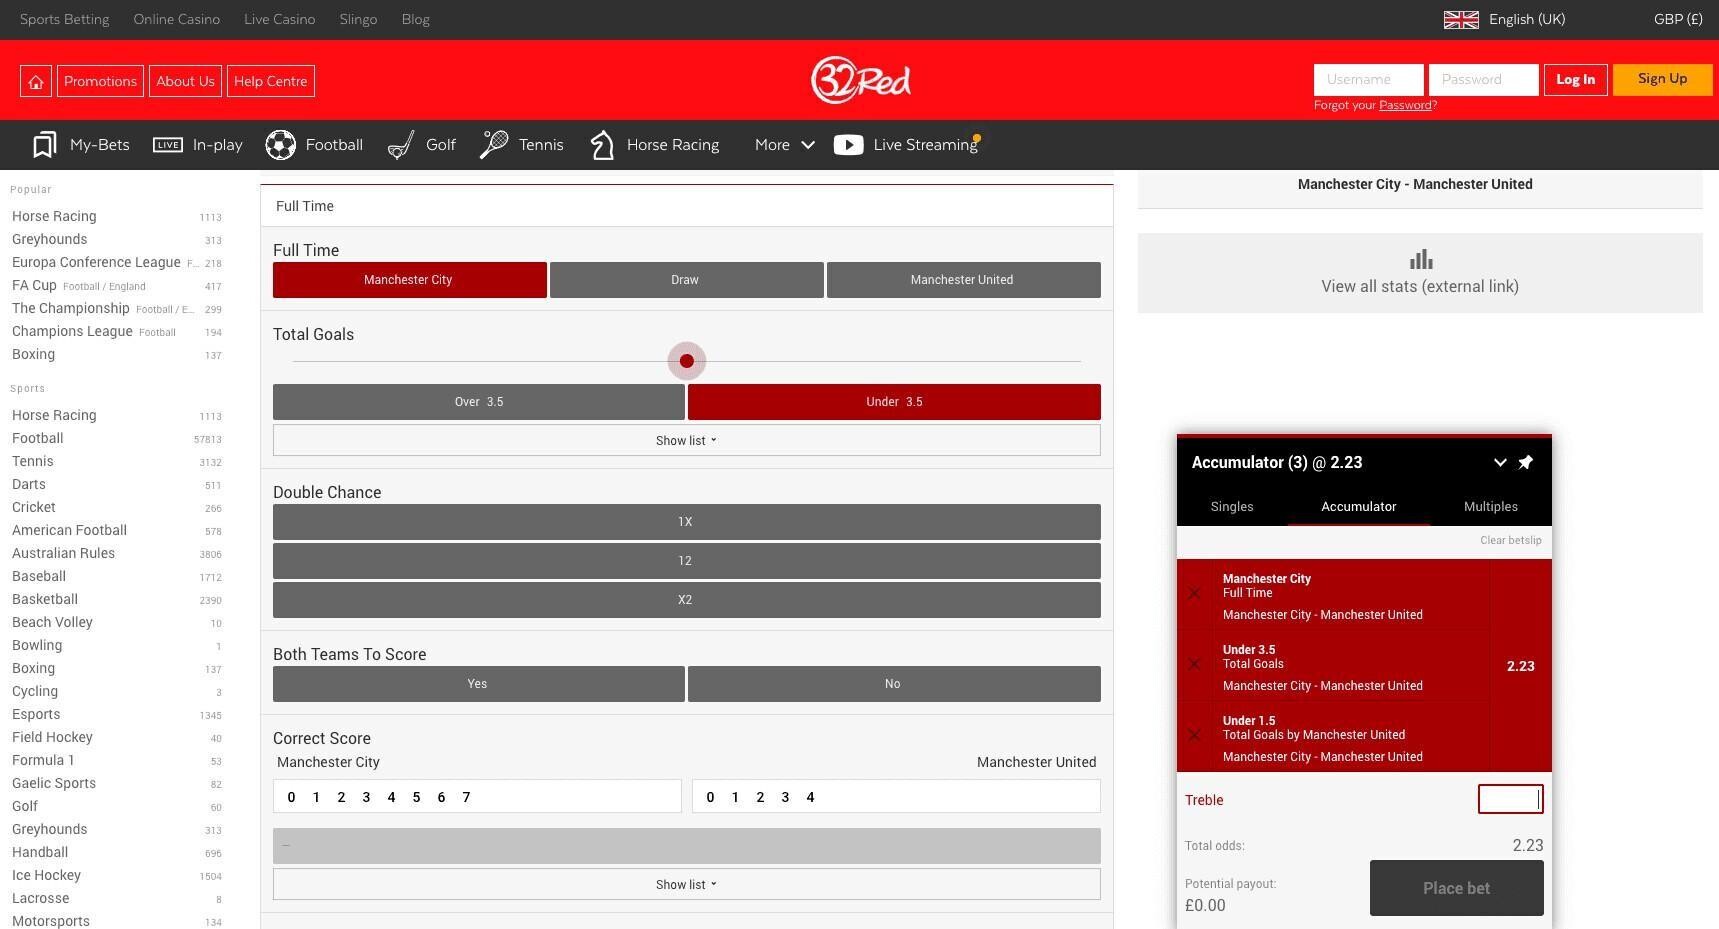Screen dimensions: 1719x929
Task: Click Clear betslip link
Action: 1510,541
